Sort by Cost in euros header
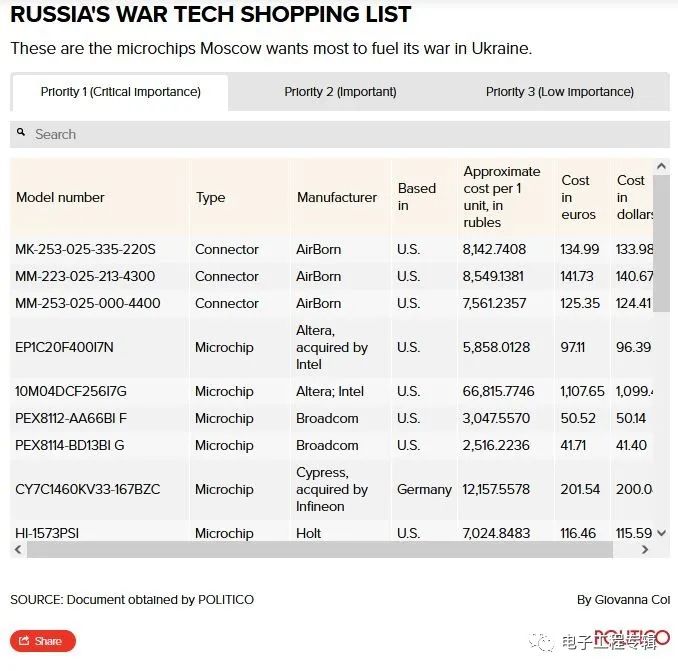 click(x=578, y=198)
